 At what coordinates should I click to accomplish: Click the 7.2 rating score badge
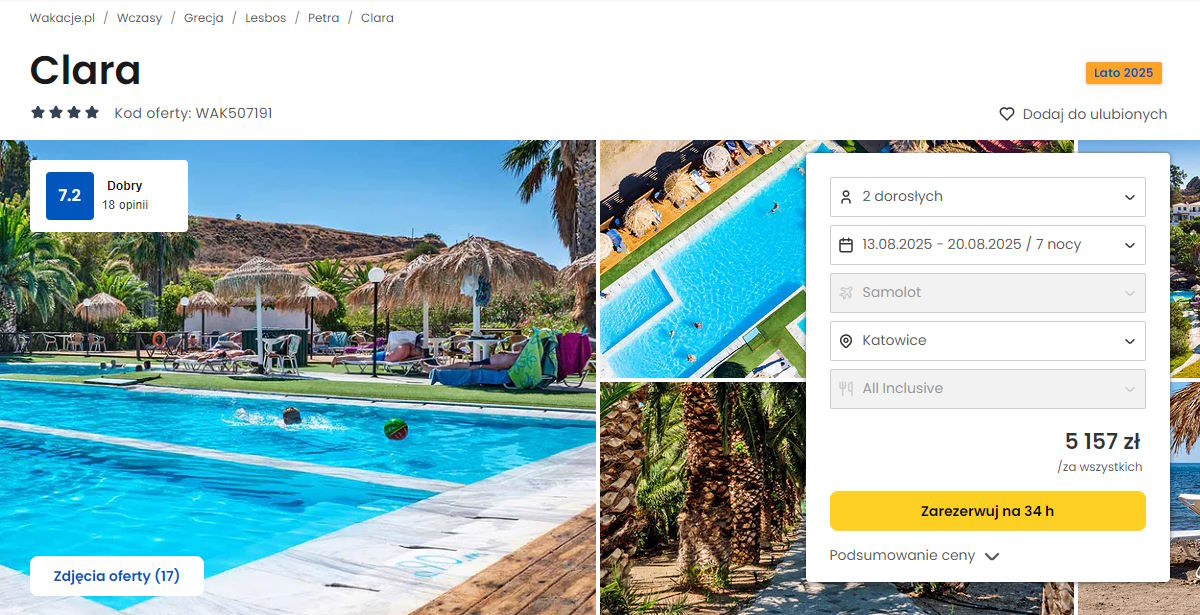tap(70, 196)
